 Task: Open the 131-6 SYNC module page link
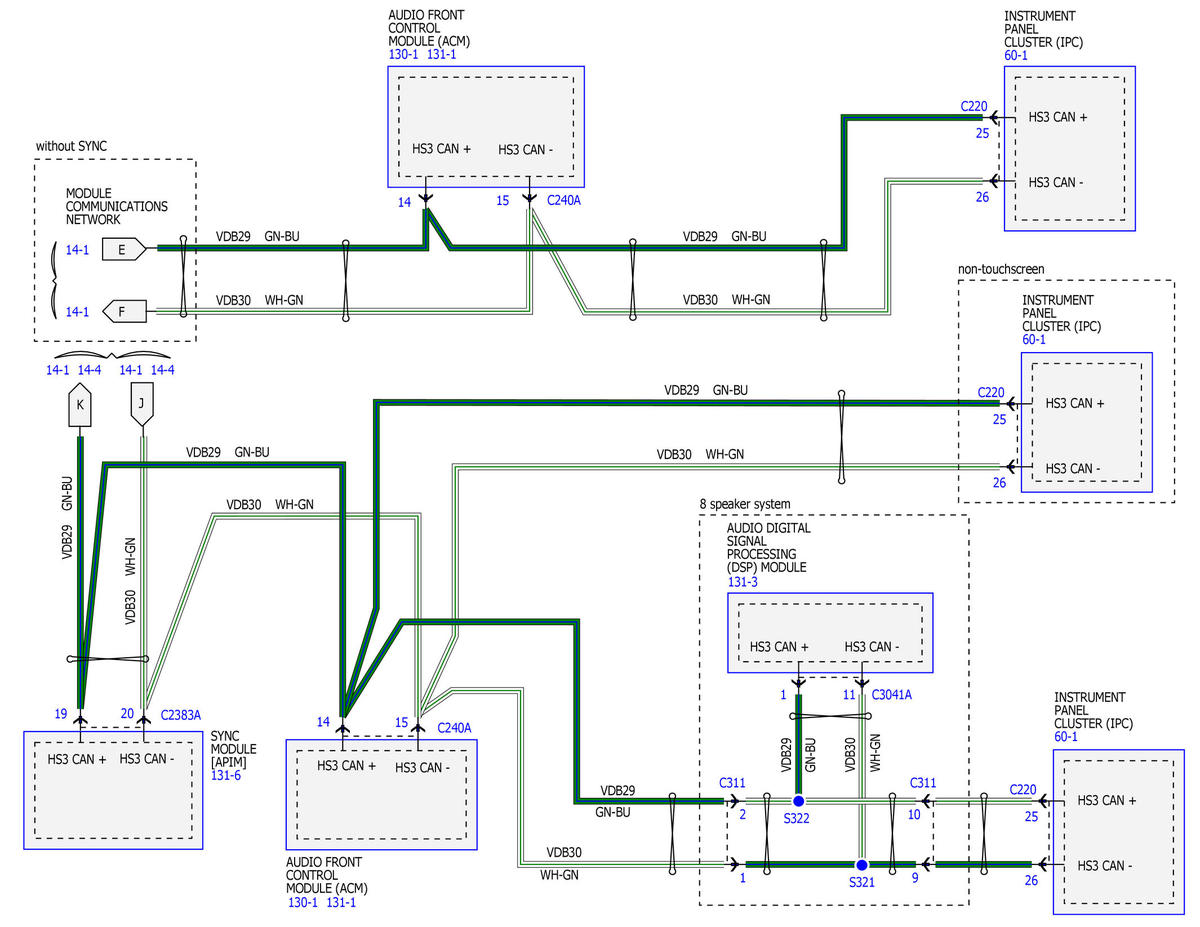(x=227, y=774)
